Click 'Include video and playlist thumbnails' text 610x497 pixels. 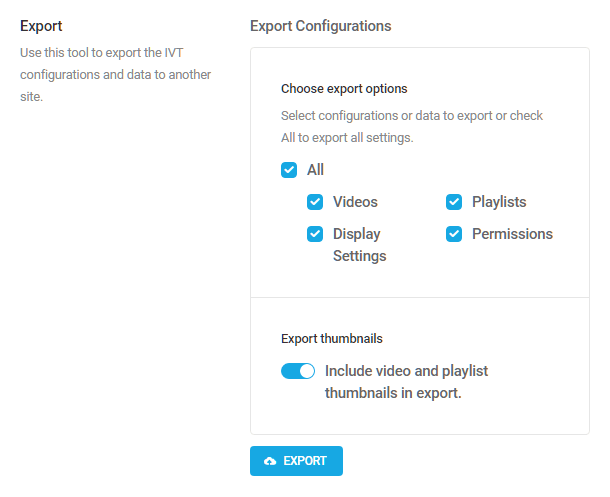(406, 382)
